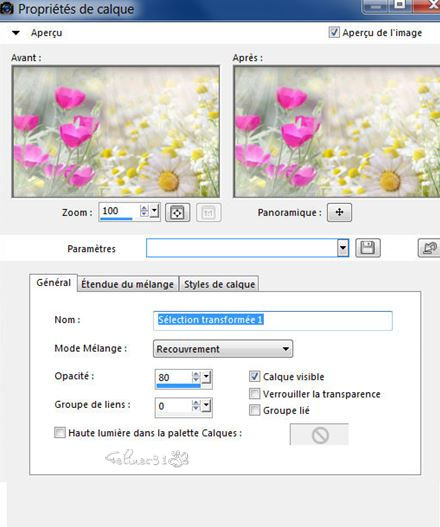Collapse the Aperçu preview section triangle
440x527 pixels.
[16, 33]
